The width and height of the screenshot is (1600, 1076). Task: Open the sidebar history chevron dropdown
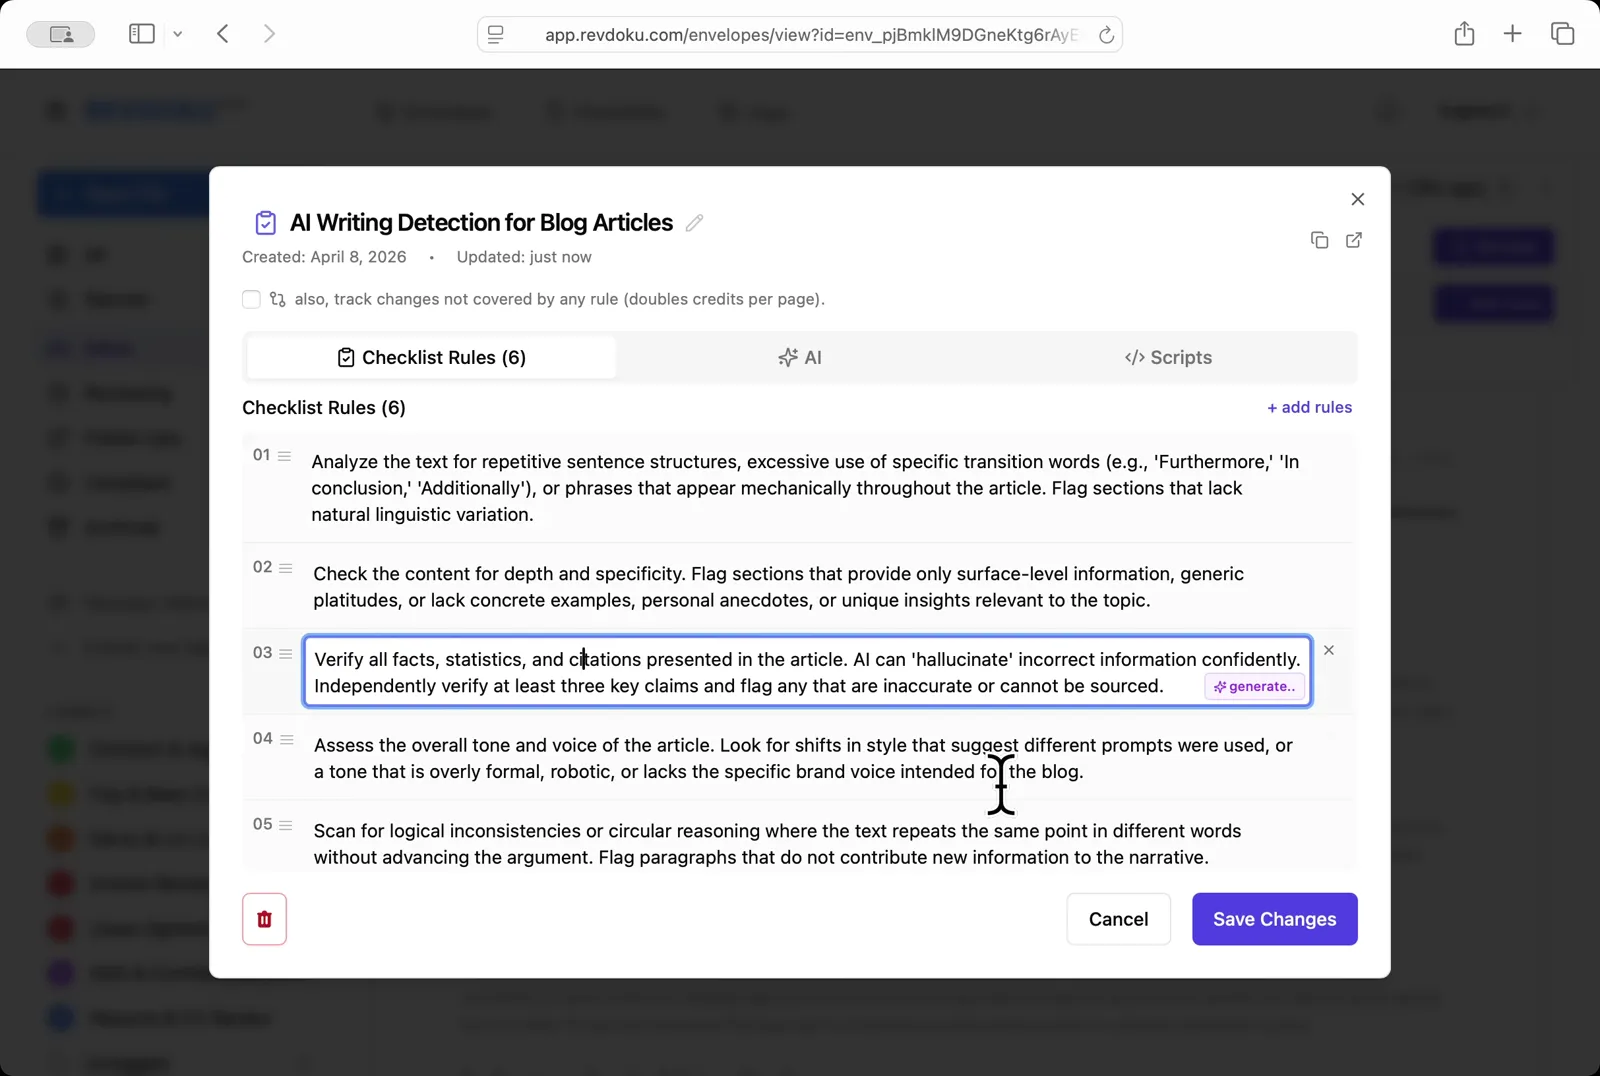[178, 33]
